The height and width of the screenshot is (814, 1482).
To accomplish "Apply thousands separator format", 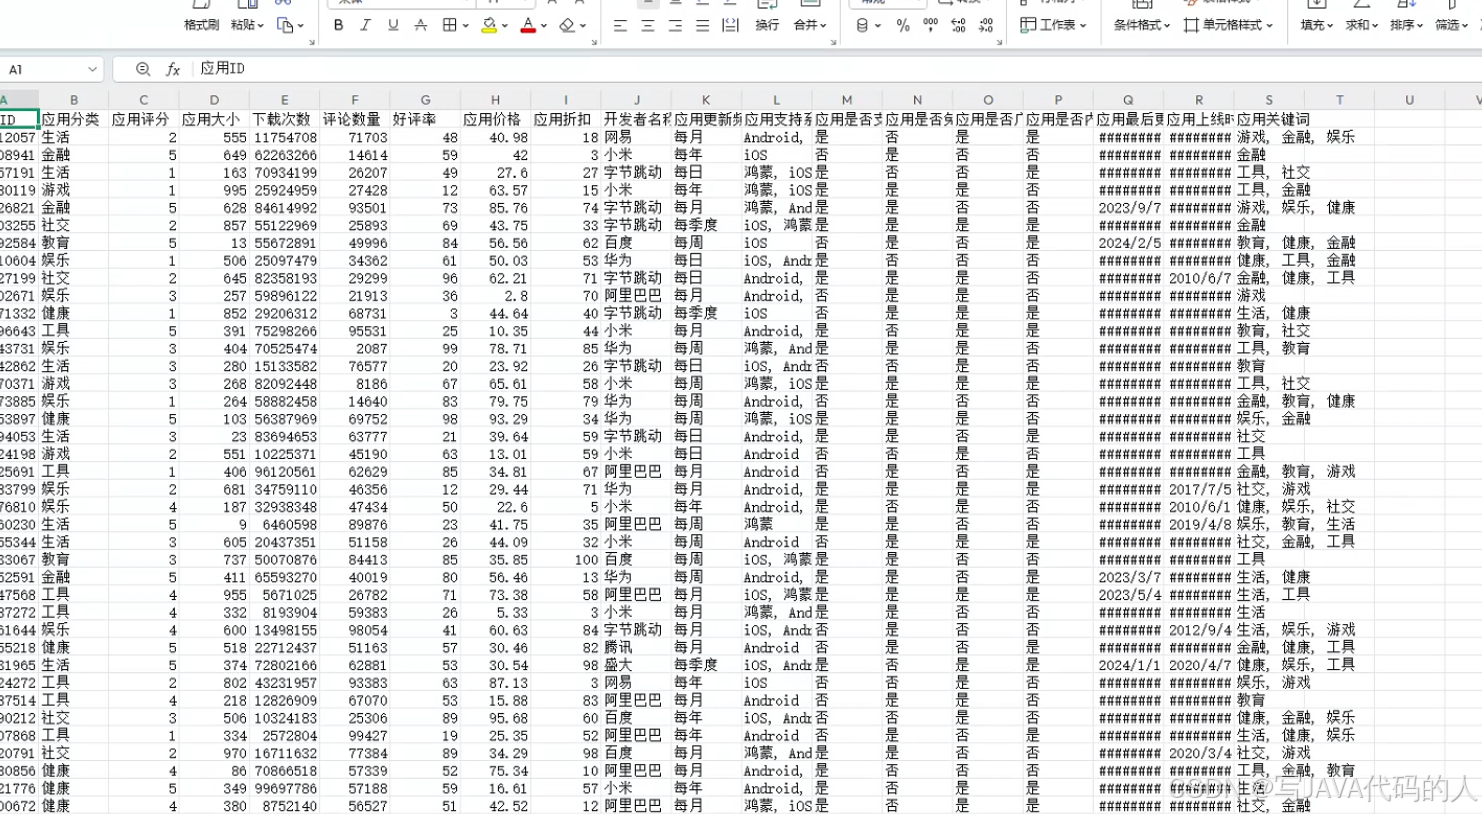I will 931,25.
